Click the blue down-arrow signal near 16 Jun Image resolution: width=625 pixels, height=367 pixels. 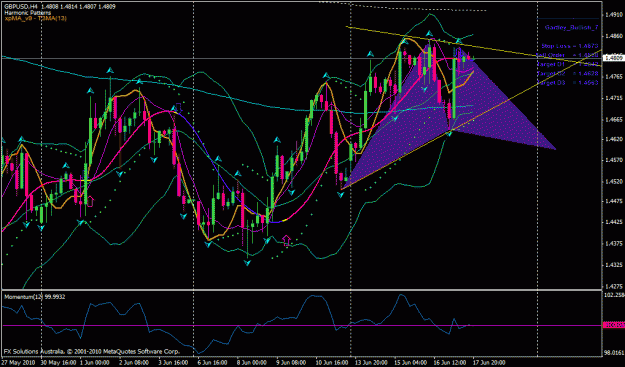458,52
